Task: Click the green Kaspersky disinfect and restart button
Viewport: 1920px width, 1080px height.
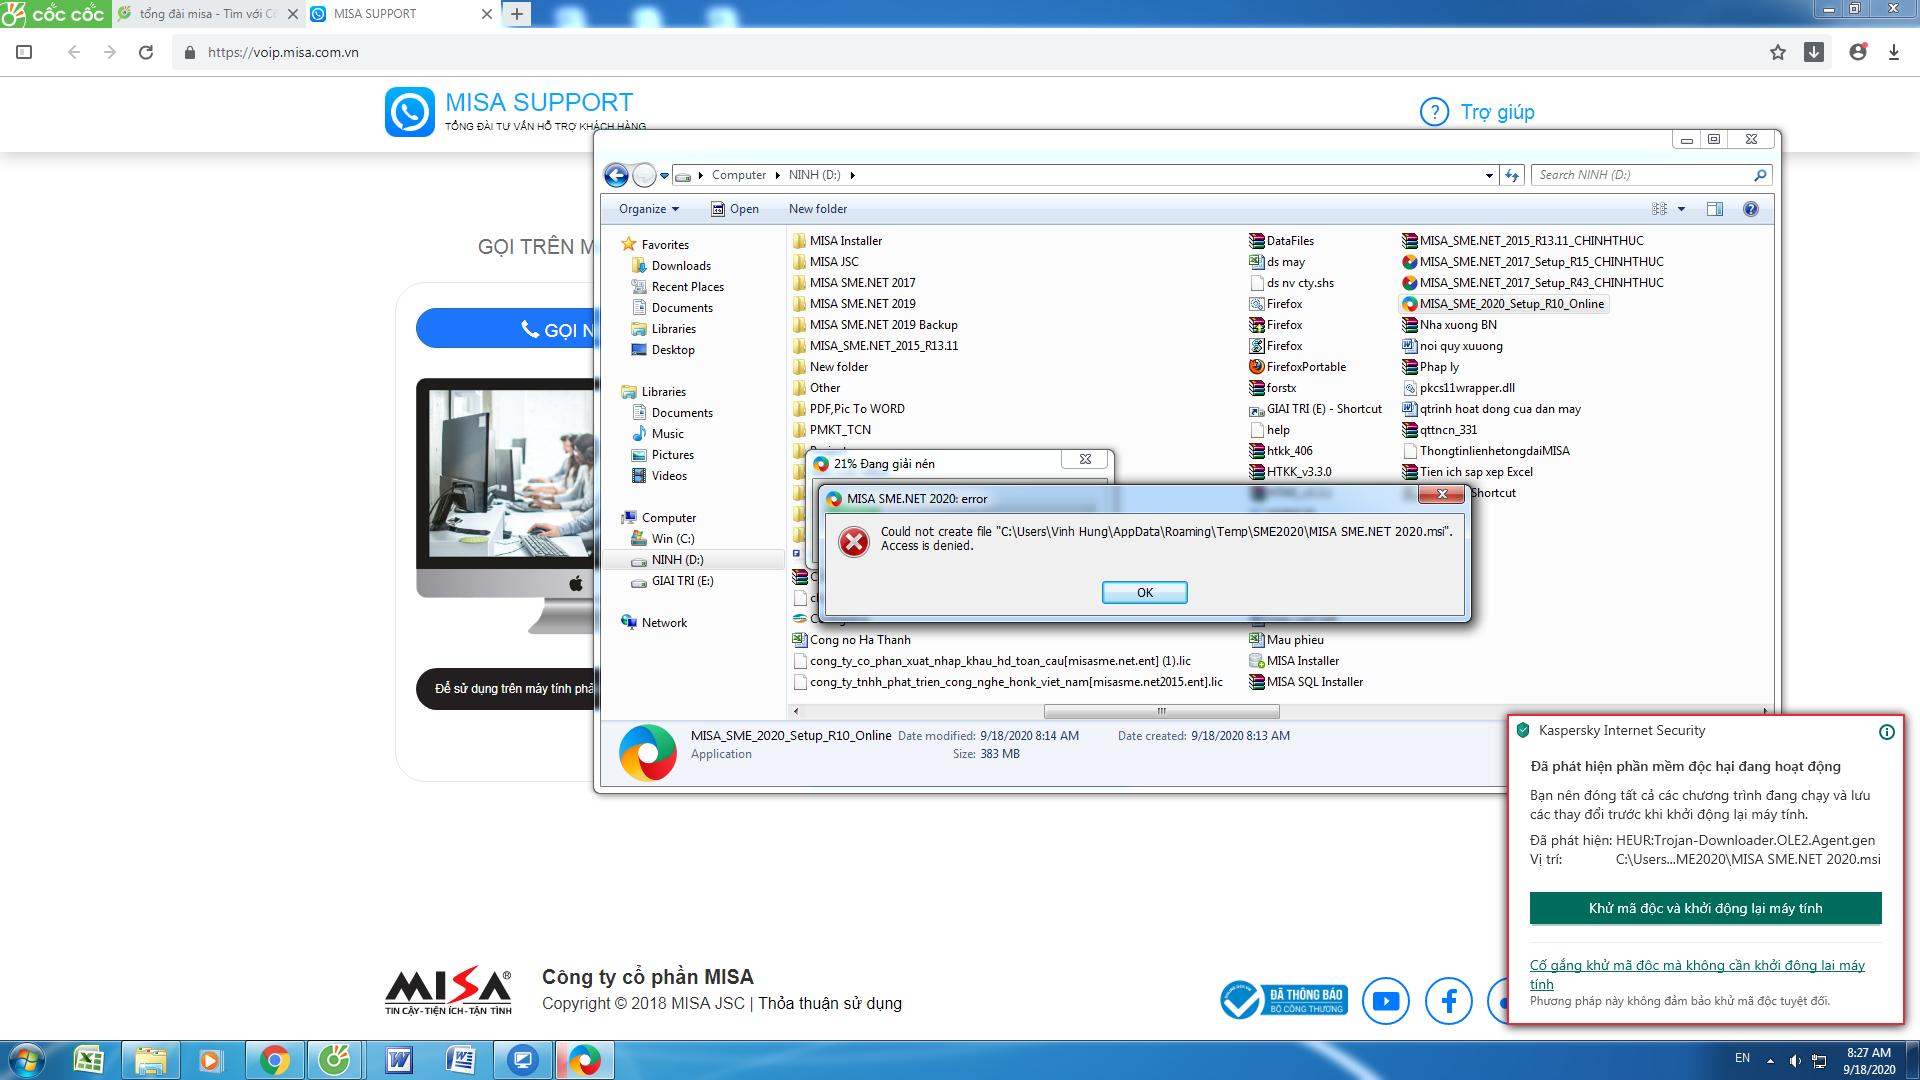Action: 1705,908
